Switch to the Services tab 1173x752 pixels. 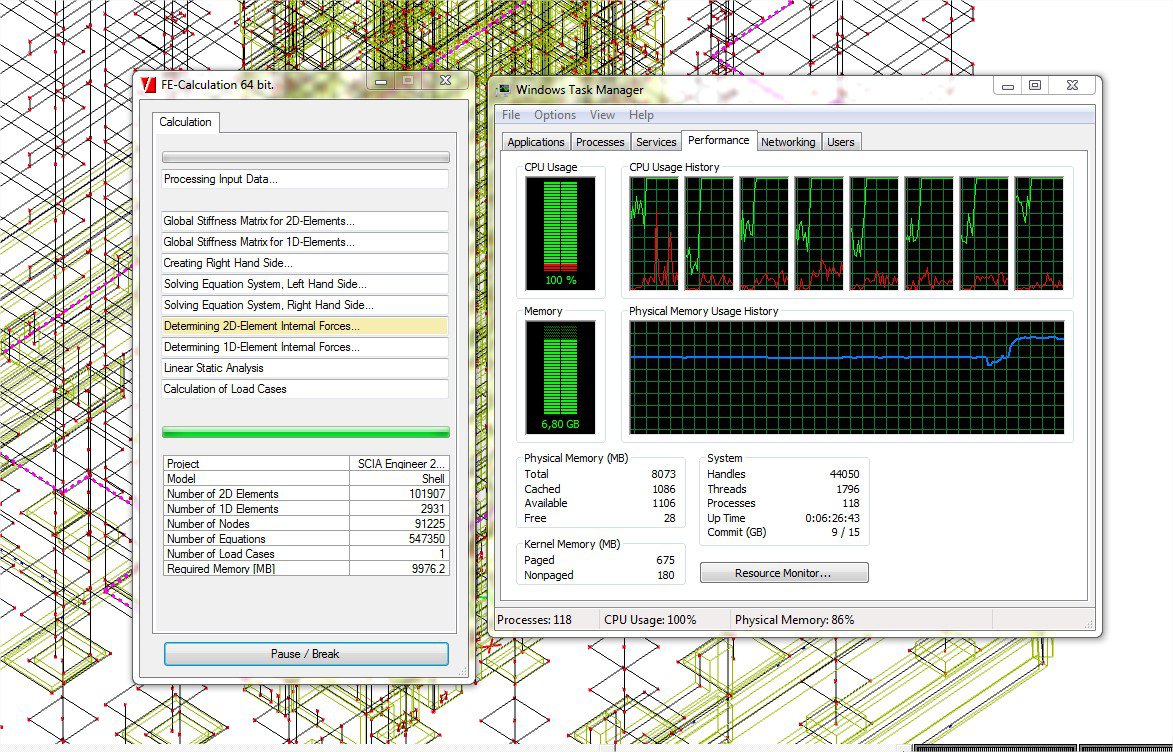click(656, 142)
